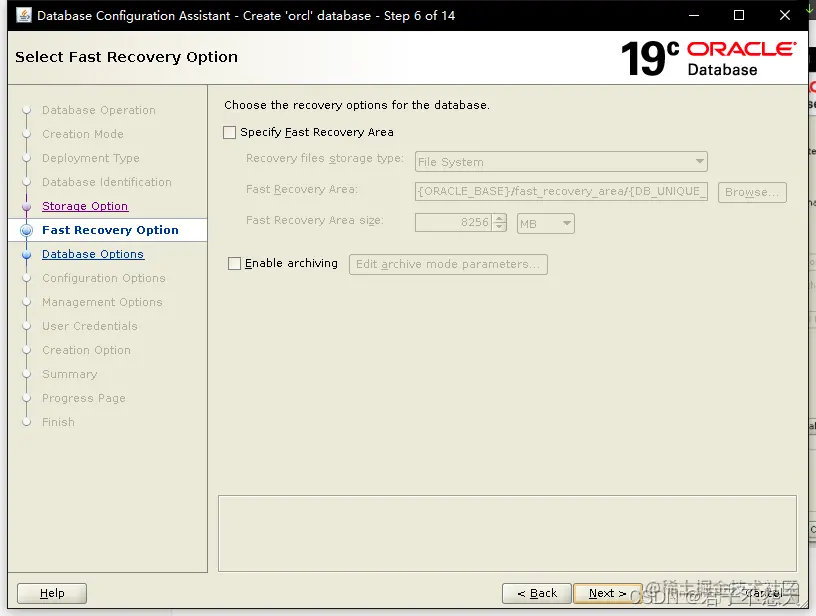Click the Fast Recovery Option step bullet
This screenshot has height=616, width=816.
pyautogui.click(x=27, y=230)
